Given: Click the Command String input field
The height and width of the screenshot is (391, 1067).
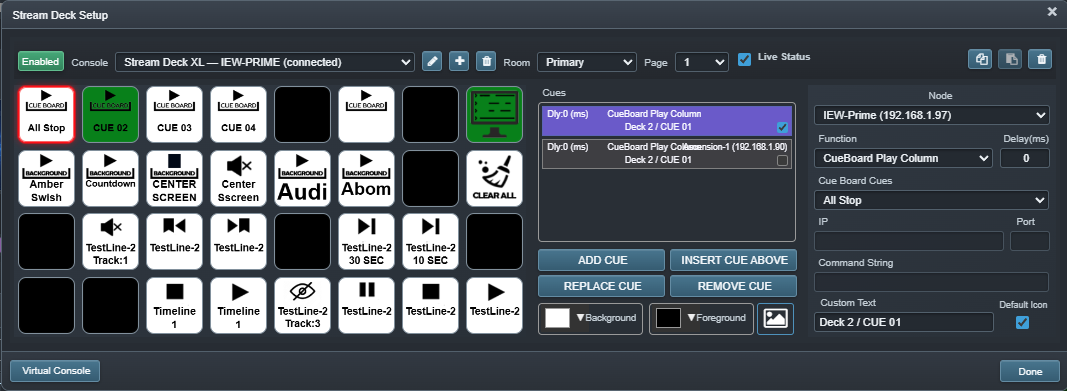Looking at the screenshot, I should (x=932, y=282).
